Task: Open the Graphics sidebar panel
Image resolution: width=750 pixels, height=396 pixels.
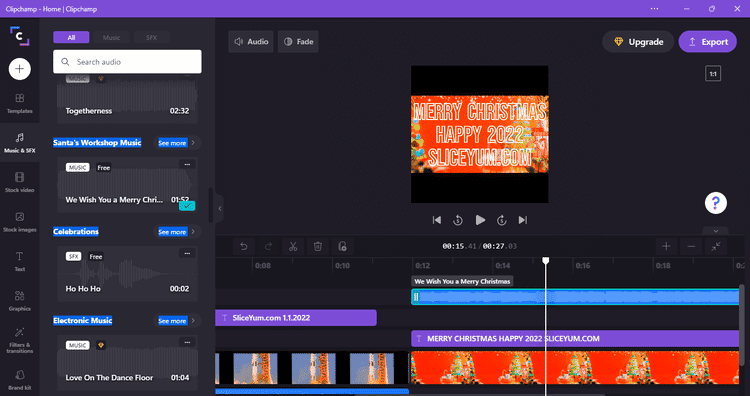Action: coord(20,301)
